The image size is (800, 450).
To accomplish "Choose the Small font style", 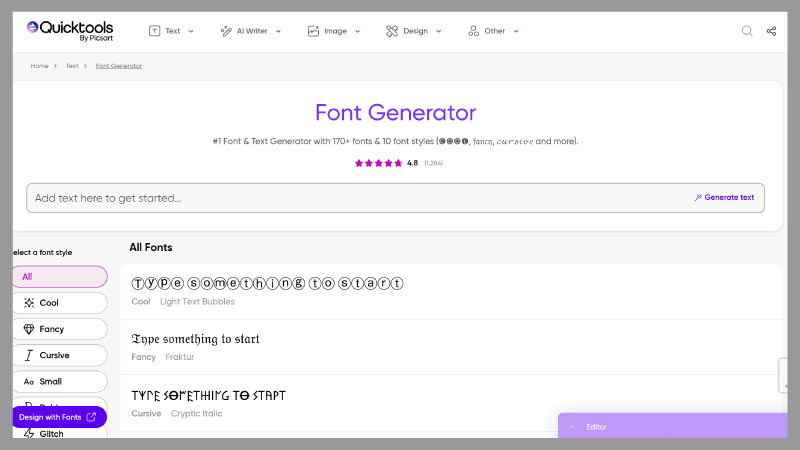I will tap(60, 381).
